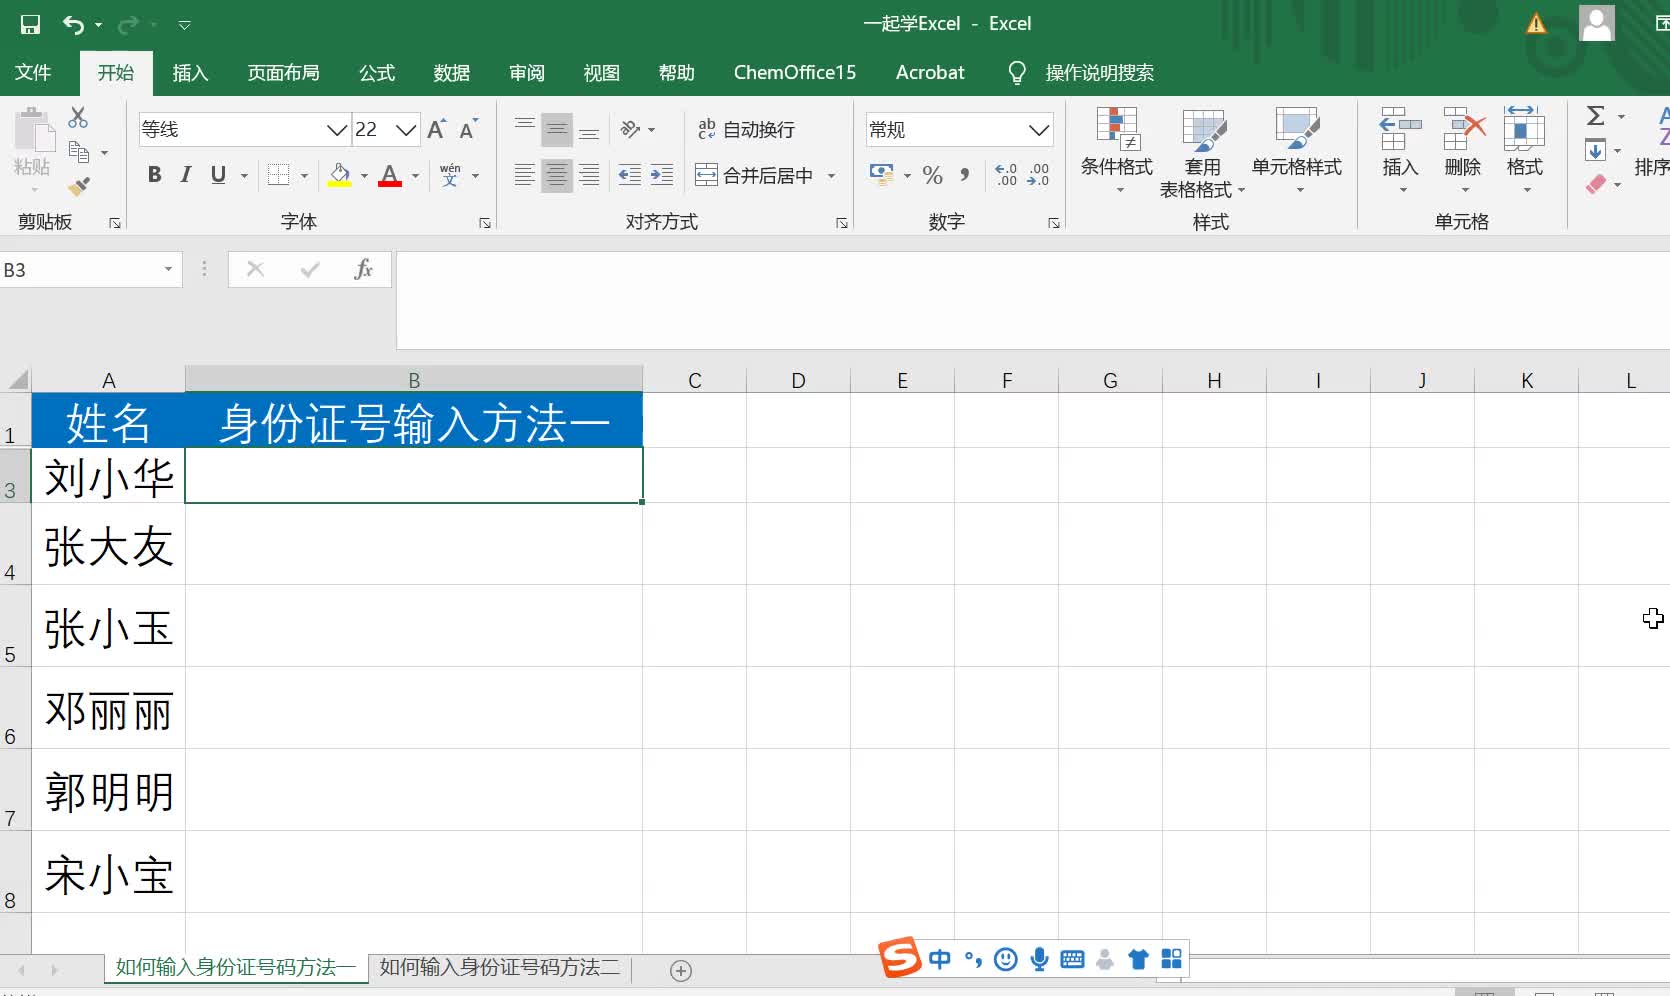Viewport: 1670px width, 996px height.
Task: Switch to the 公式 Formulas tab
Action: [377, 73]
